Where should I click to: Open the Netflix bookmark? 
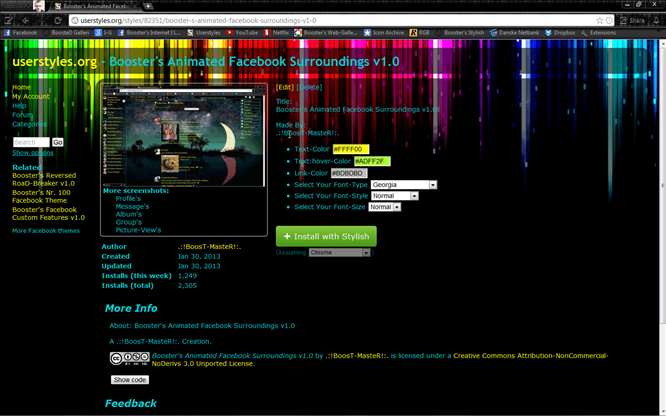pos(277,33)
